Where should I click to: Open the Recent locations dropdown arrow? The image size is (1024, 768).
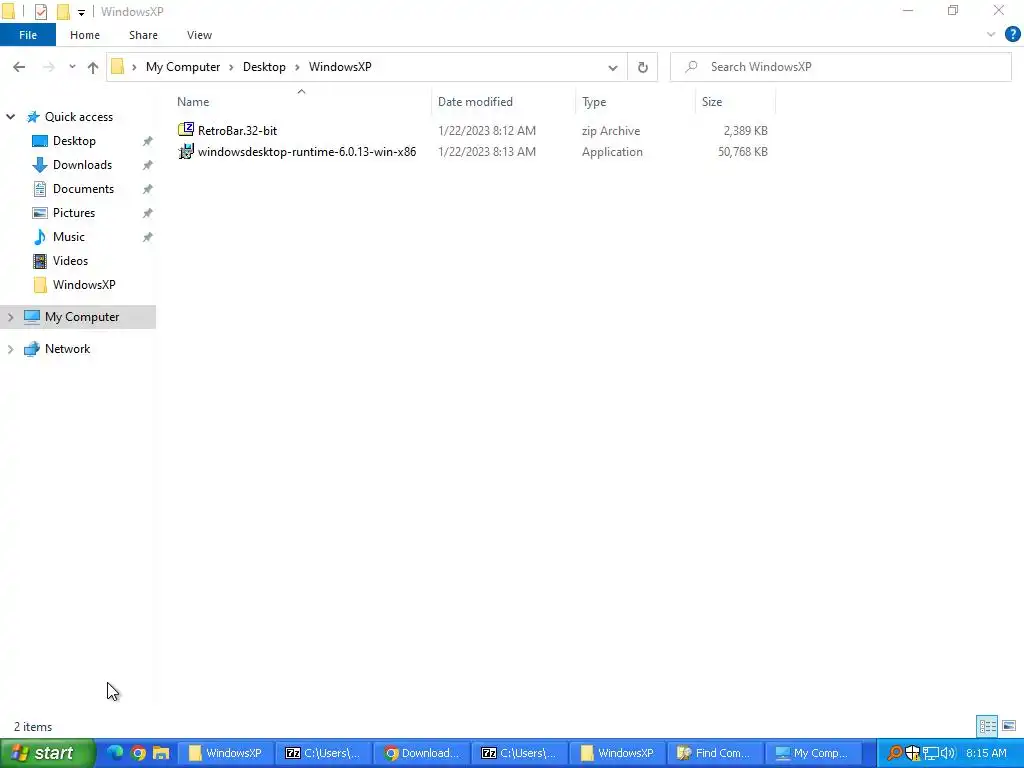pyautogui.click(x=72, y=67)
